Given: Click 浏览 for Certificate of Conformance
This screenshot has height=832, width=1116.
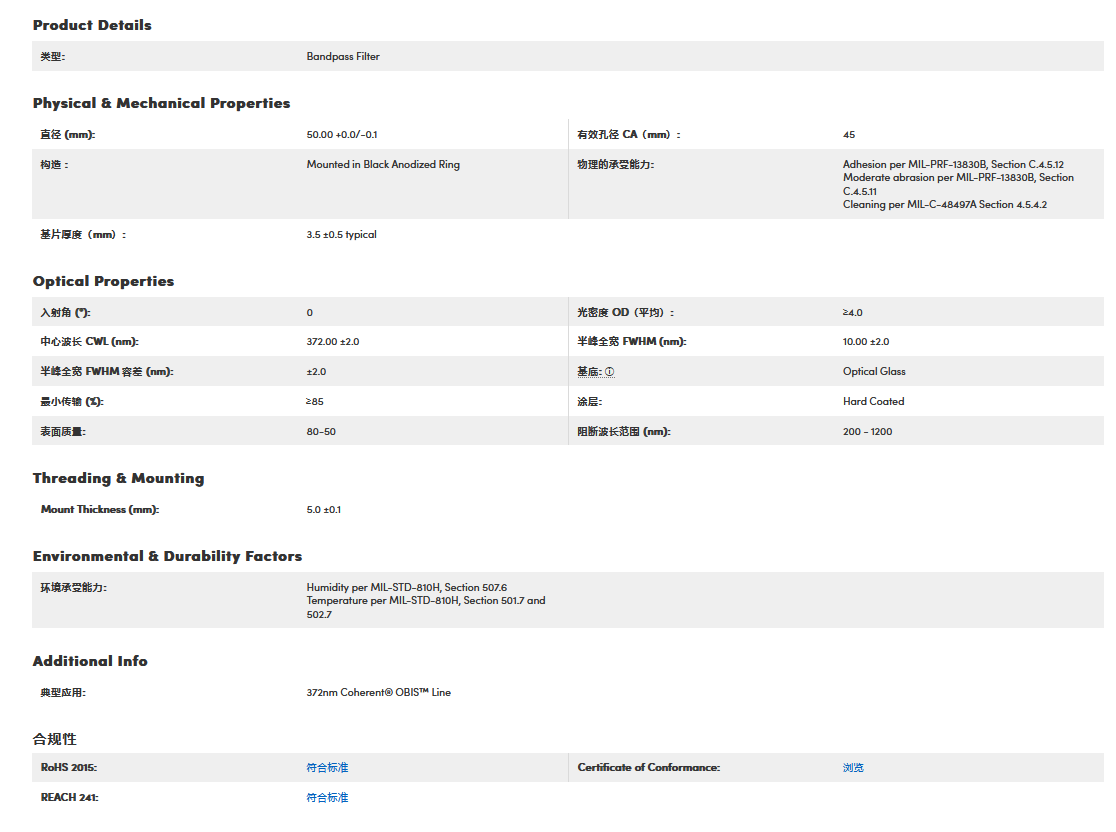Looking at the screenshot, I should pyautogui.click(x=853, y=768).
